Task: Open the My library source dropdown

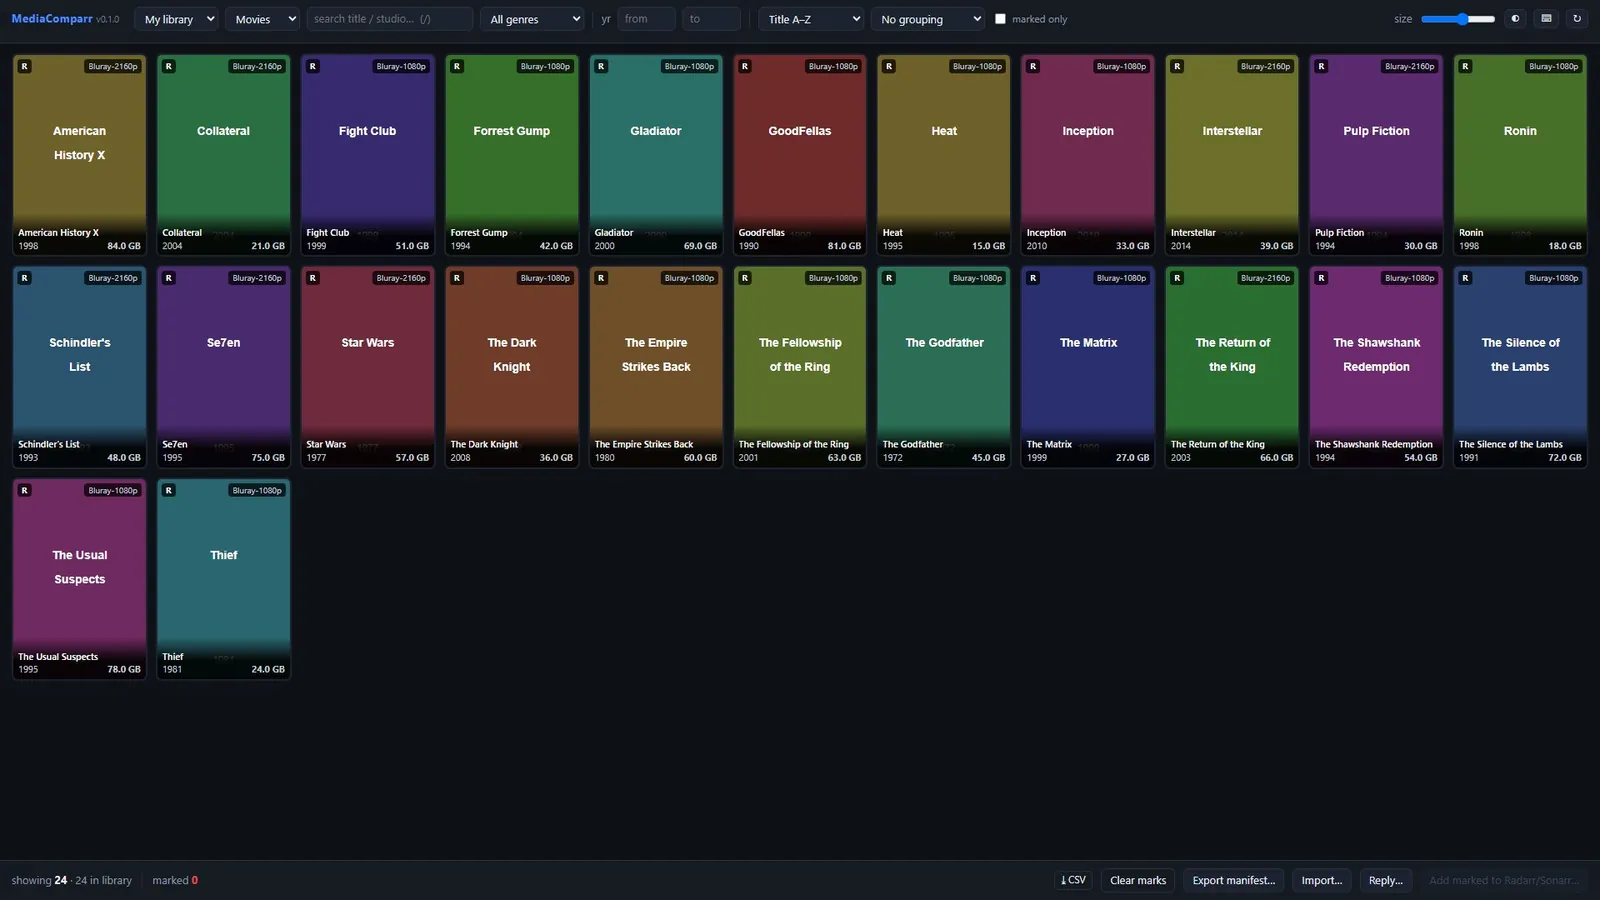Action: 176,19
